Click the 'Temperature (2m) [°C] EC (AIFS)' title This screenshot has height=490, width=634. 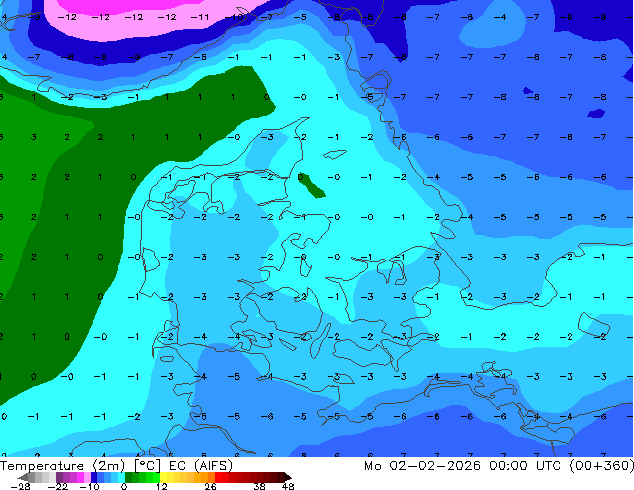point(116,466)
